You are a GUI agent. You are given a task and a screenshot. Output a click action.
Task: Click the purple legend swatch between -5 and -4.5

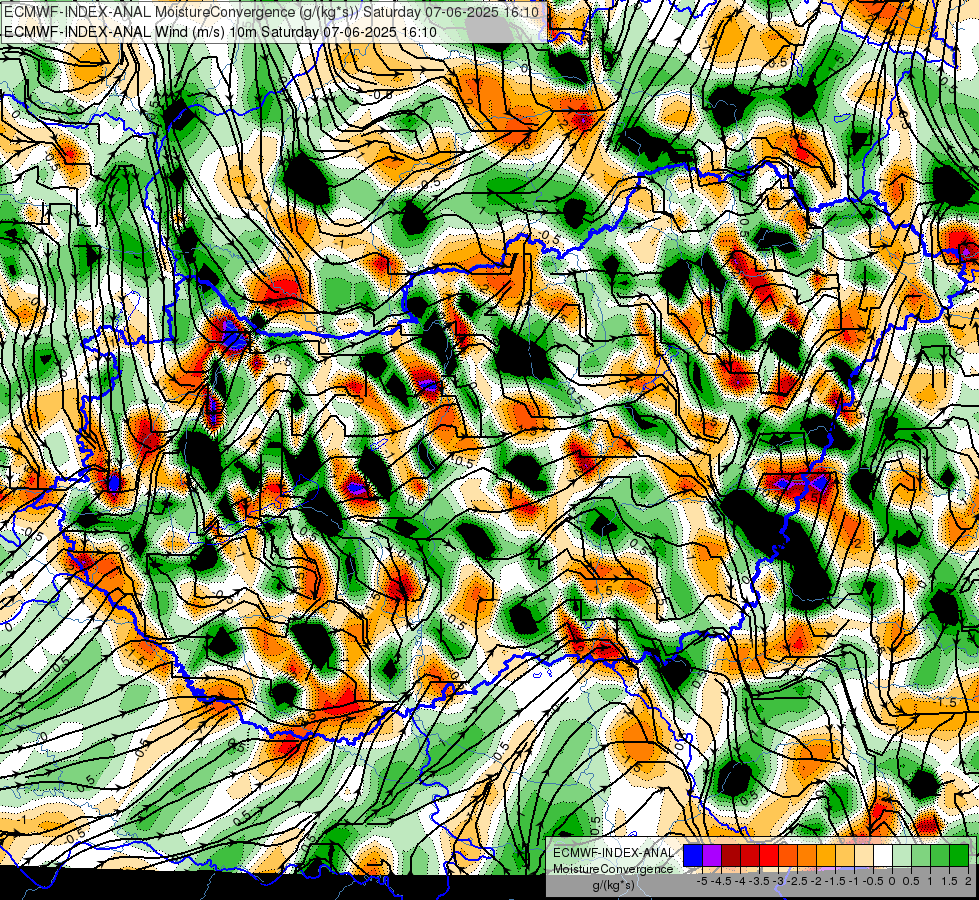(712, 855)
